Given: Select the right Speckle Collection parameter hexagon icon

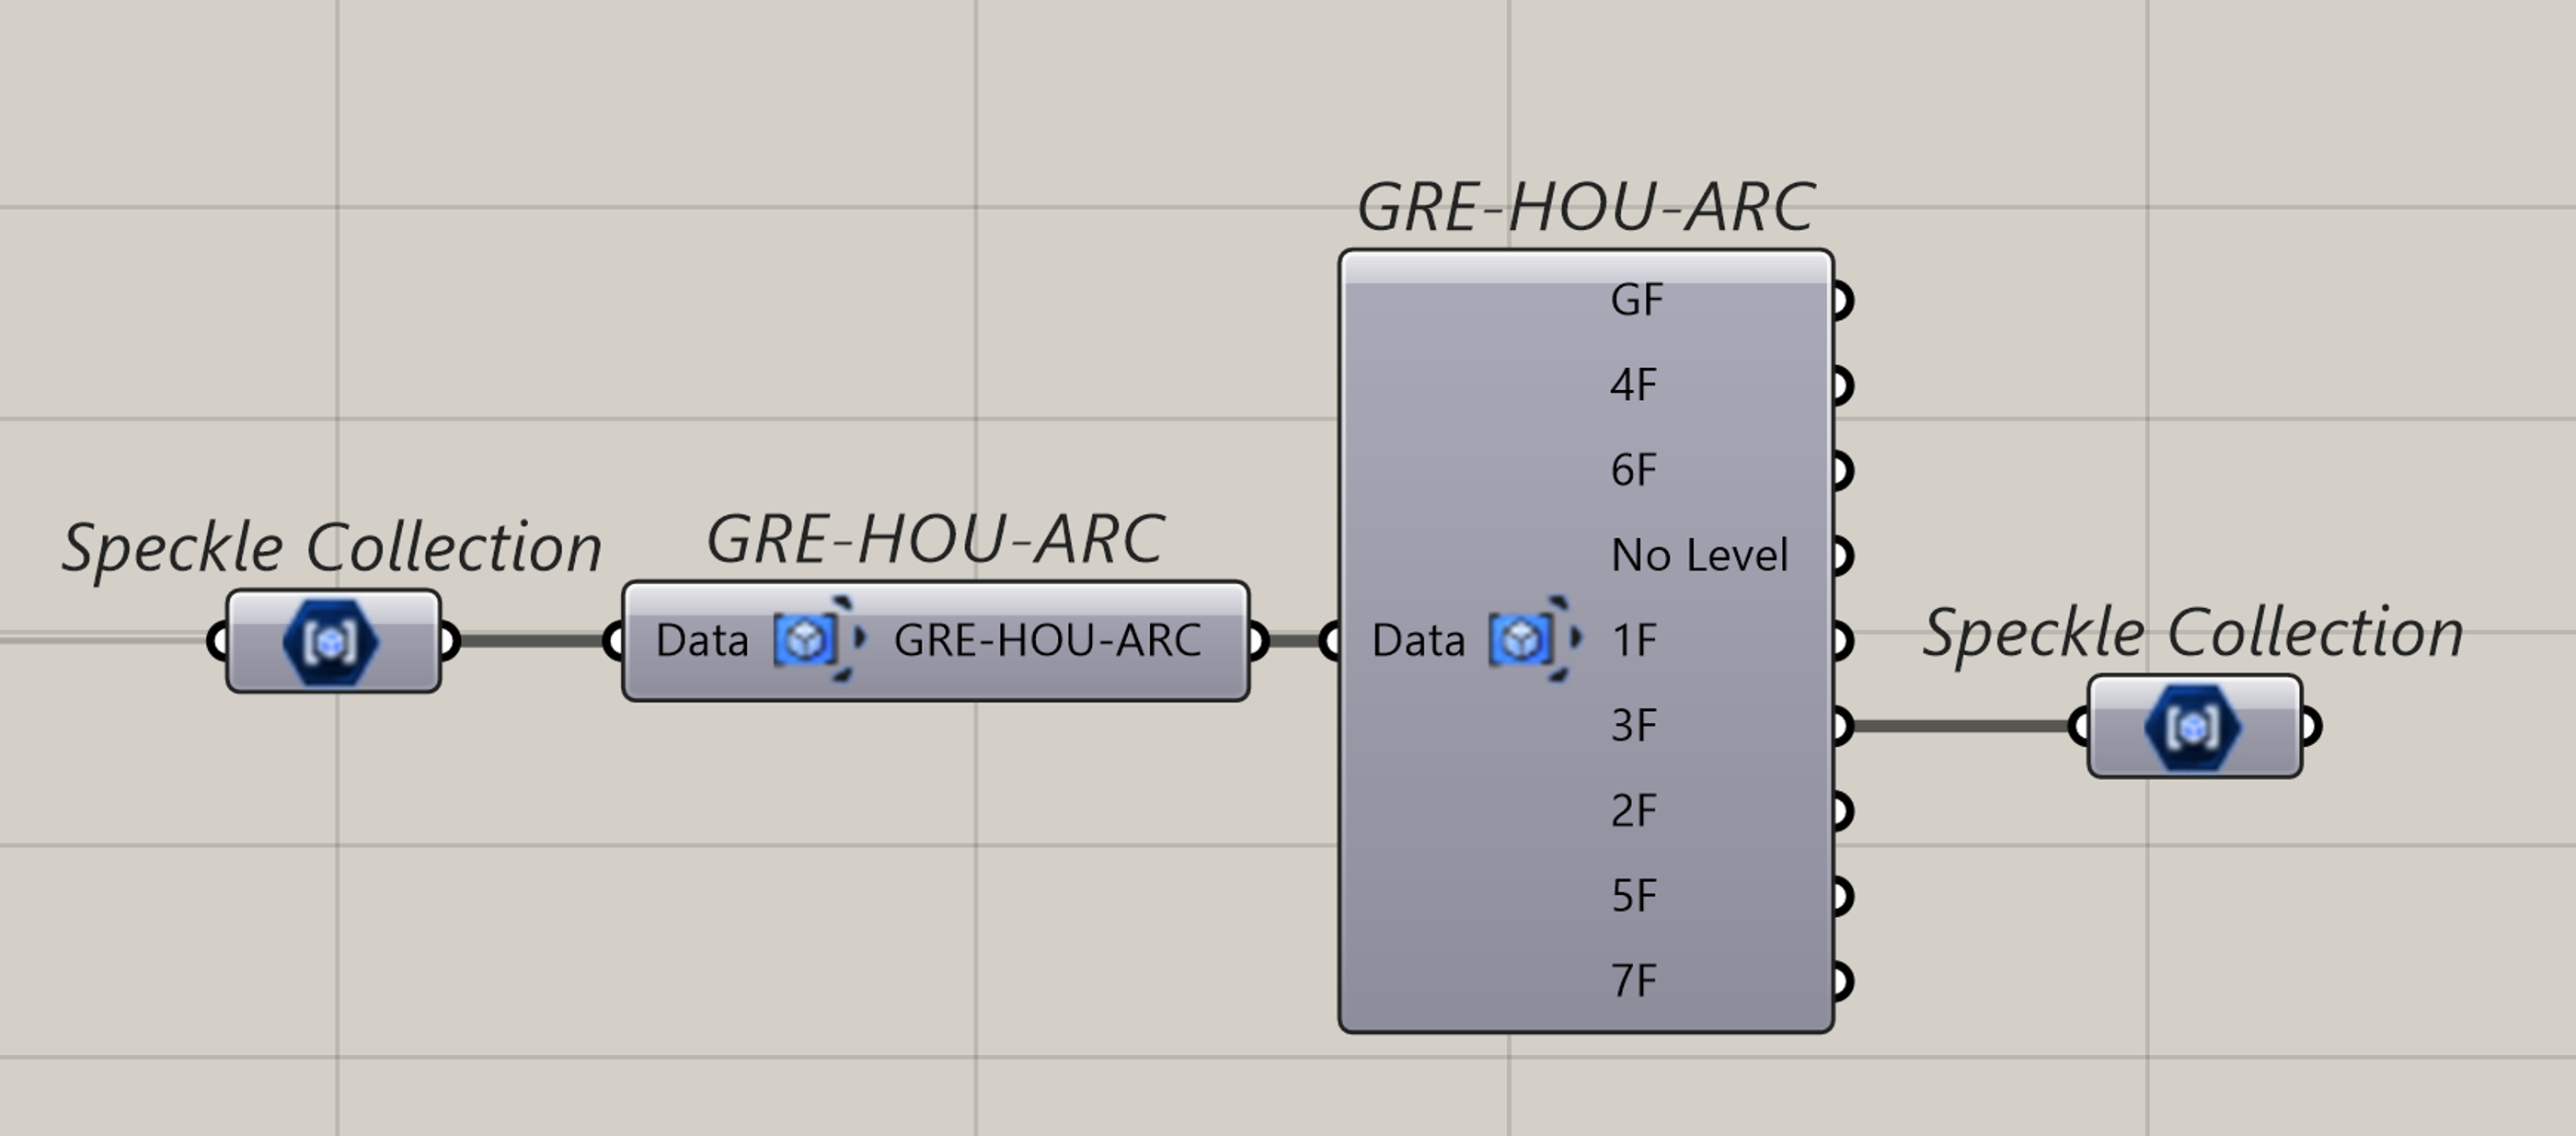Looking at the screenshot, I should coord(2193,727).
